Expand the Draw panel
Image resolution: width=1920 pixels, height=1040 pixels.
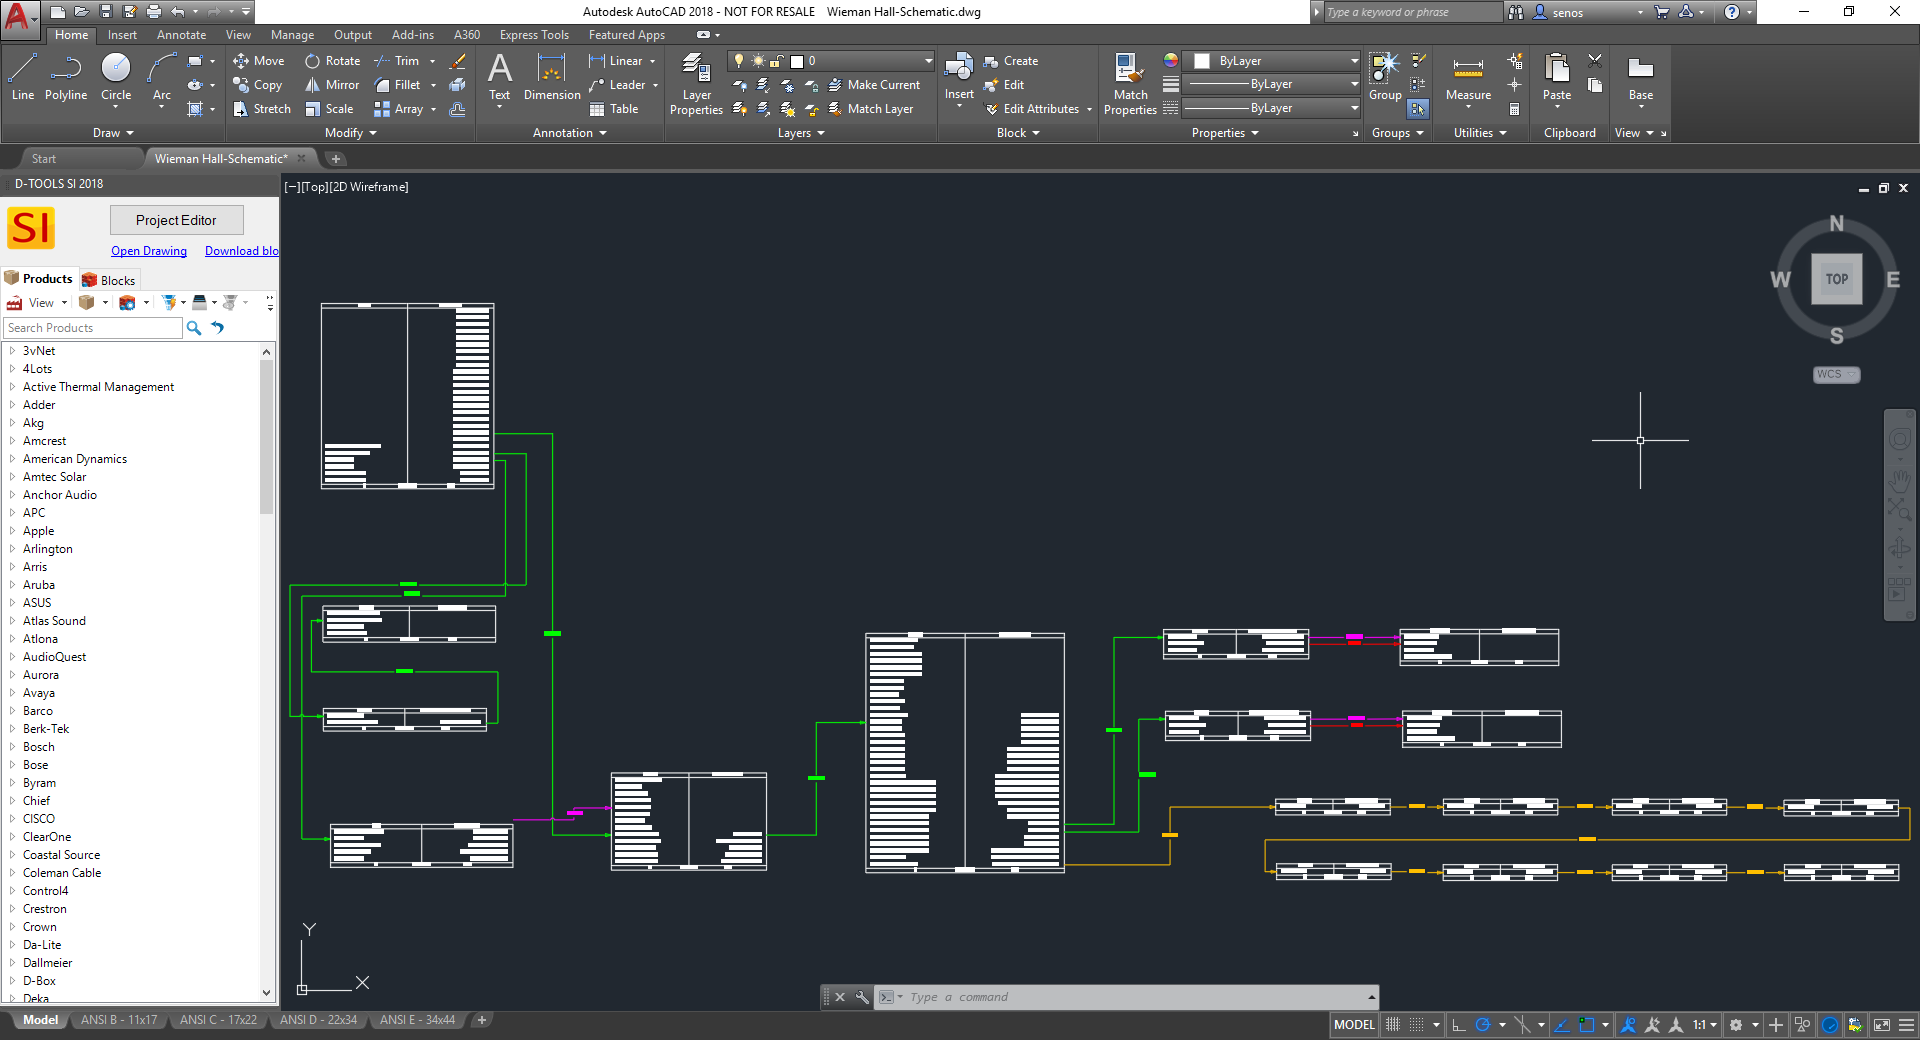point(113,133)
